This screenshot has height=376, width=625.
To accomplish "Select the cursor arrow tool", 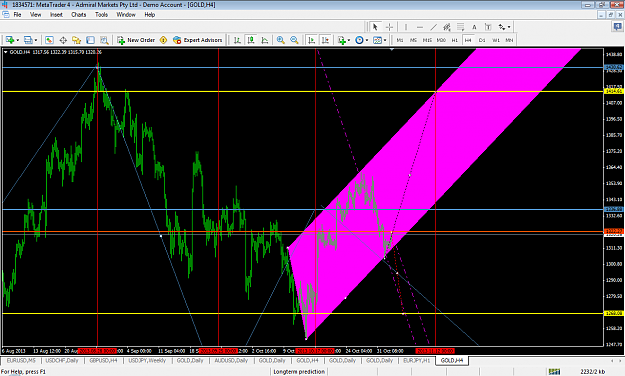I will 375,27.
